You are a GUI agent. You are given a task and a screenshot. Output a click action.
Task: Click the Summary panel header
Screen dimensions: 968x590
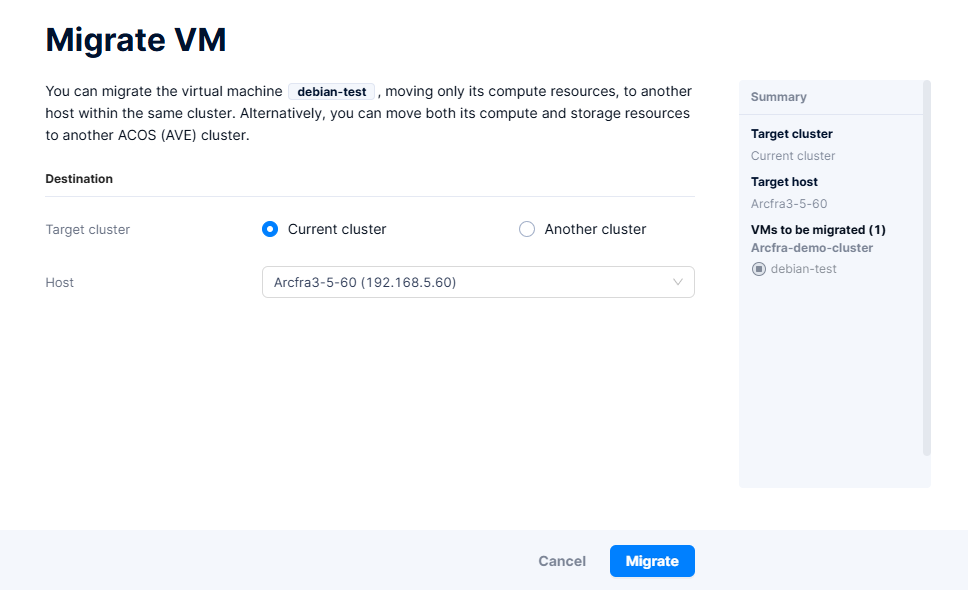pos(779,97)
